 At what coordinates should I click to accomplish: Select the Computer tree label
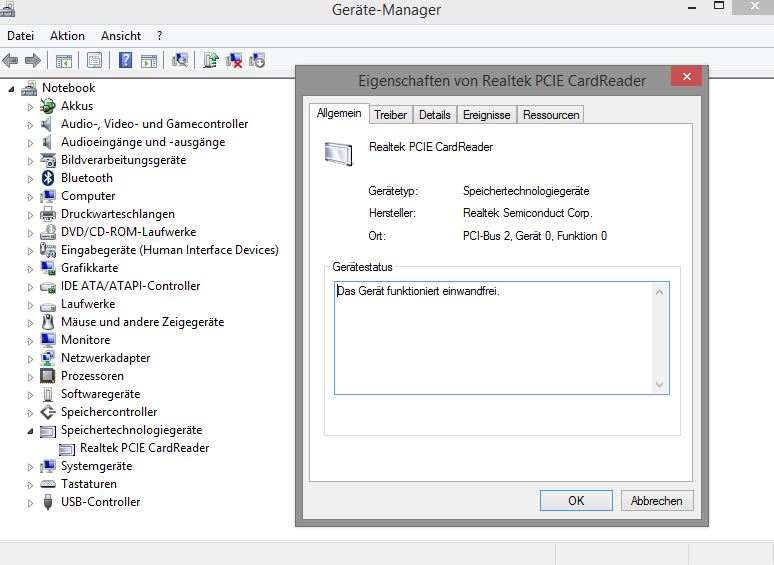[88, 196]
